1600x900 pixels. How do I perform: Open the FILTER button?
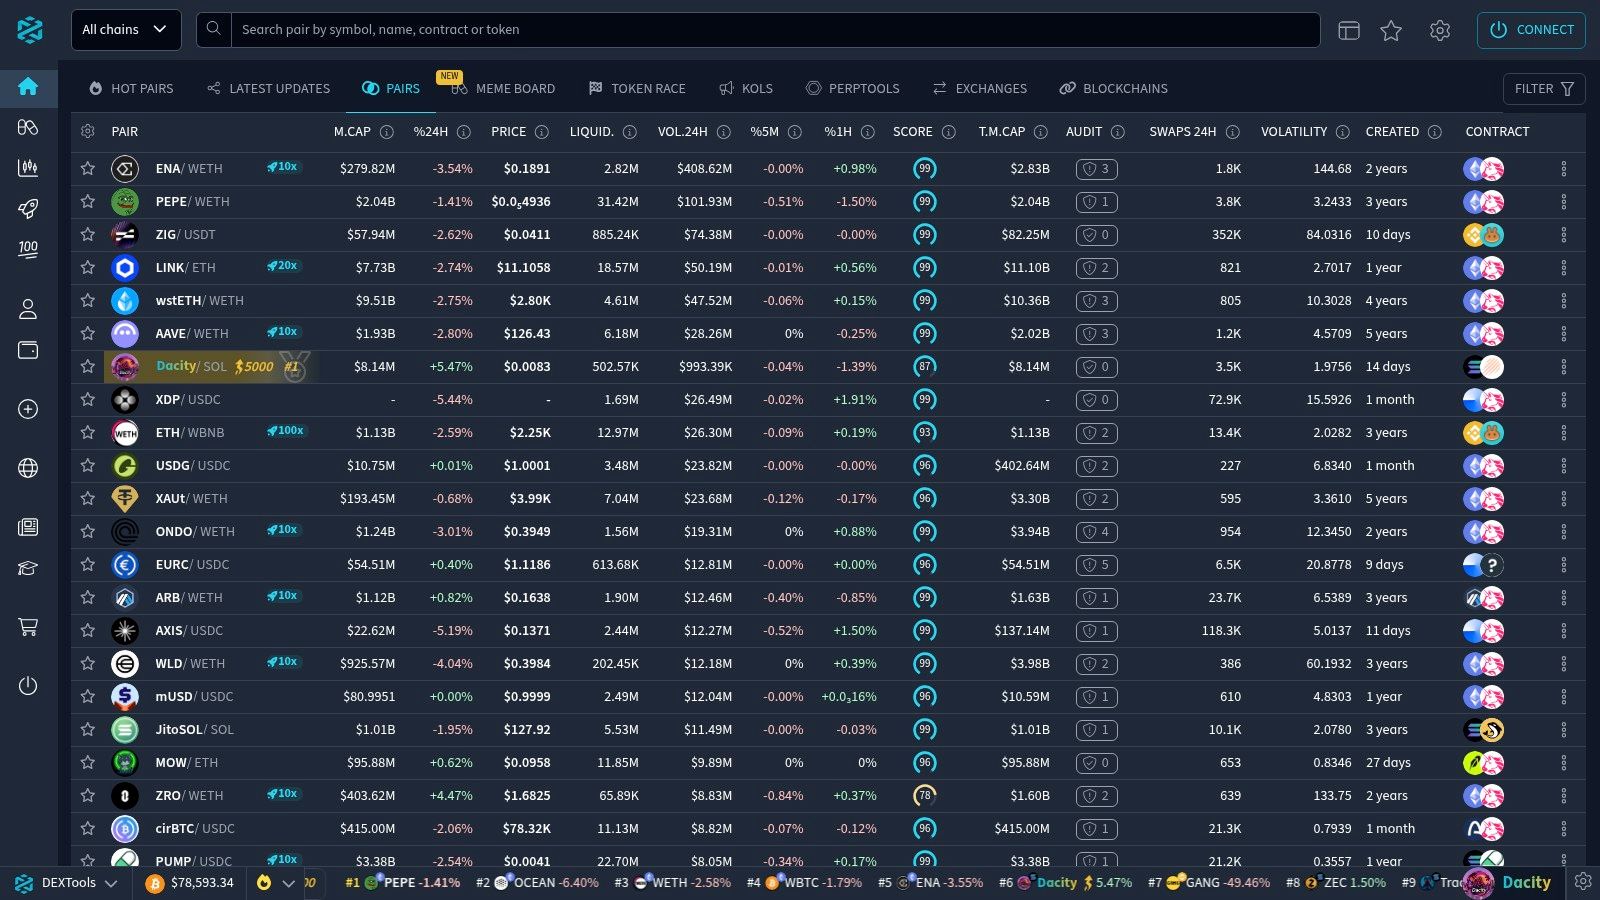click(x=1544, y=88)
